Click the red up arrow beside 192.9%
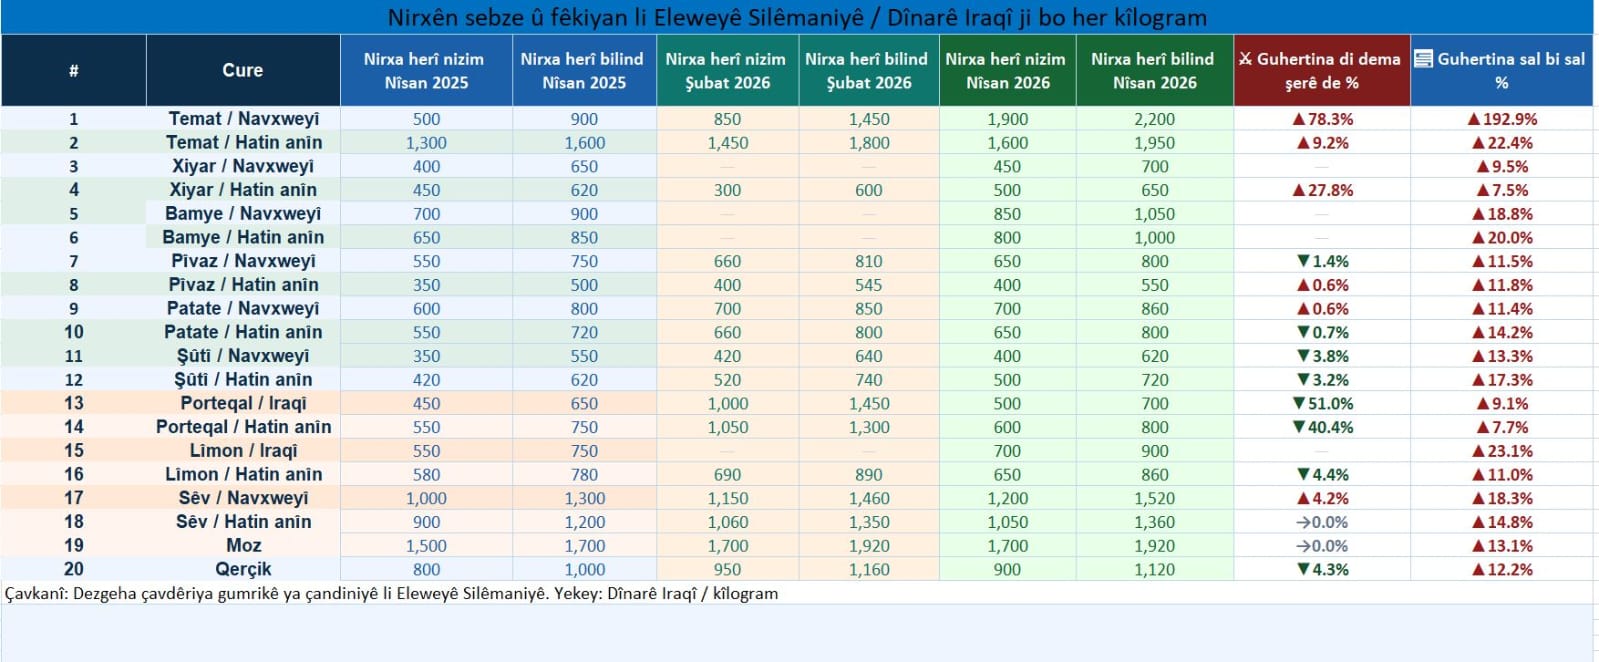Image resolution: width=1599 pixels, height=662 pixels. pyautogui.click(x=1473, y=119)
